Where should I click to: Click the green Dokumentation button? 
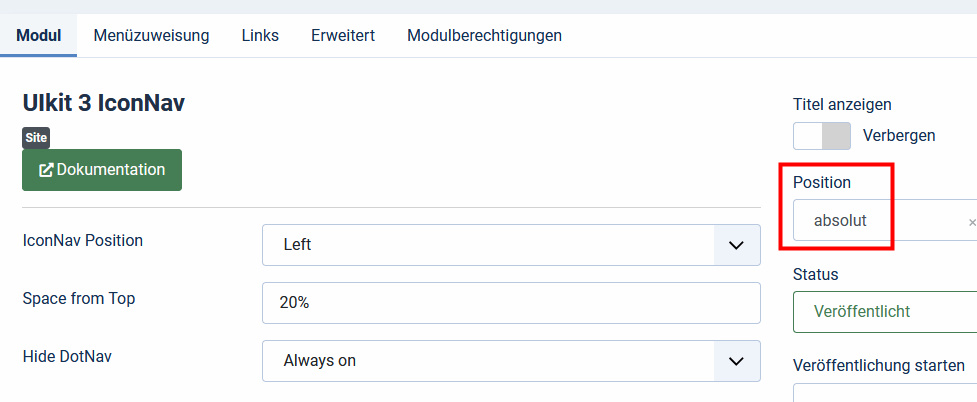point(102,170)
